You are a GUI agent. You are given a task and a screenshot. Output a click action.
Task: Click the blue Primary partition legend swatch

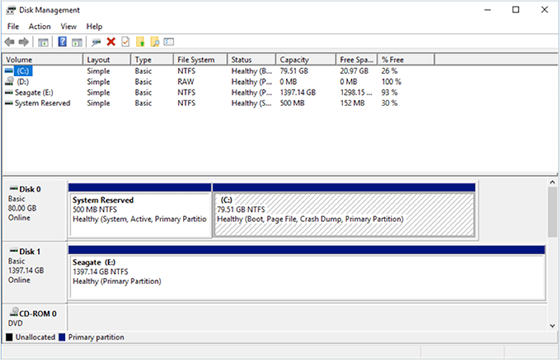coord(62,337)
